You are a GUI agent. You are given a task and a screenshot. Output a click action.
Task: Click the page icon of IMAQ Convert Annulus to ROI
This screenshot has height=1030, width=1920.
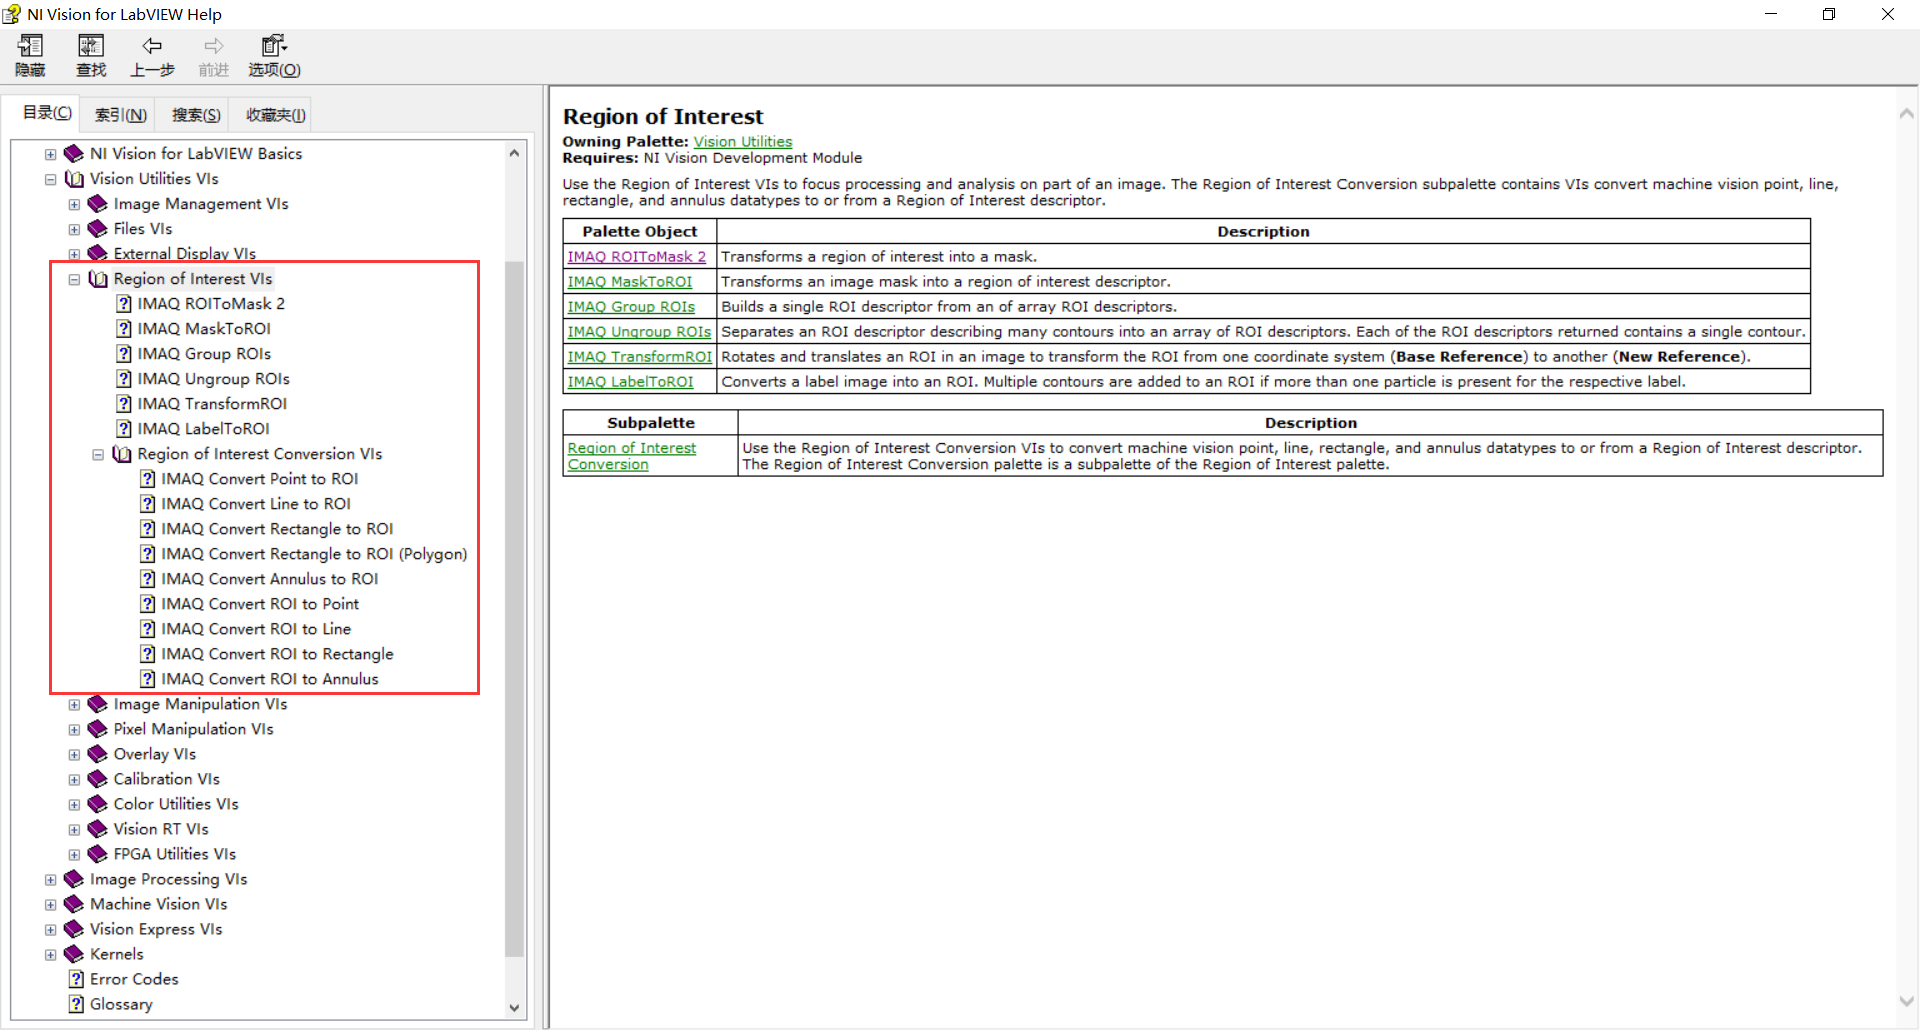pos(147,578)
